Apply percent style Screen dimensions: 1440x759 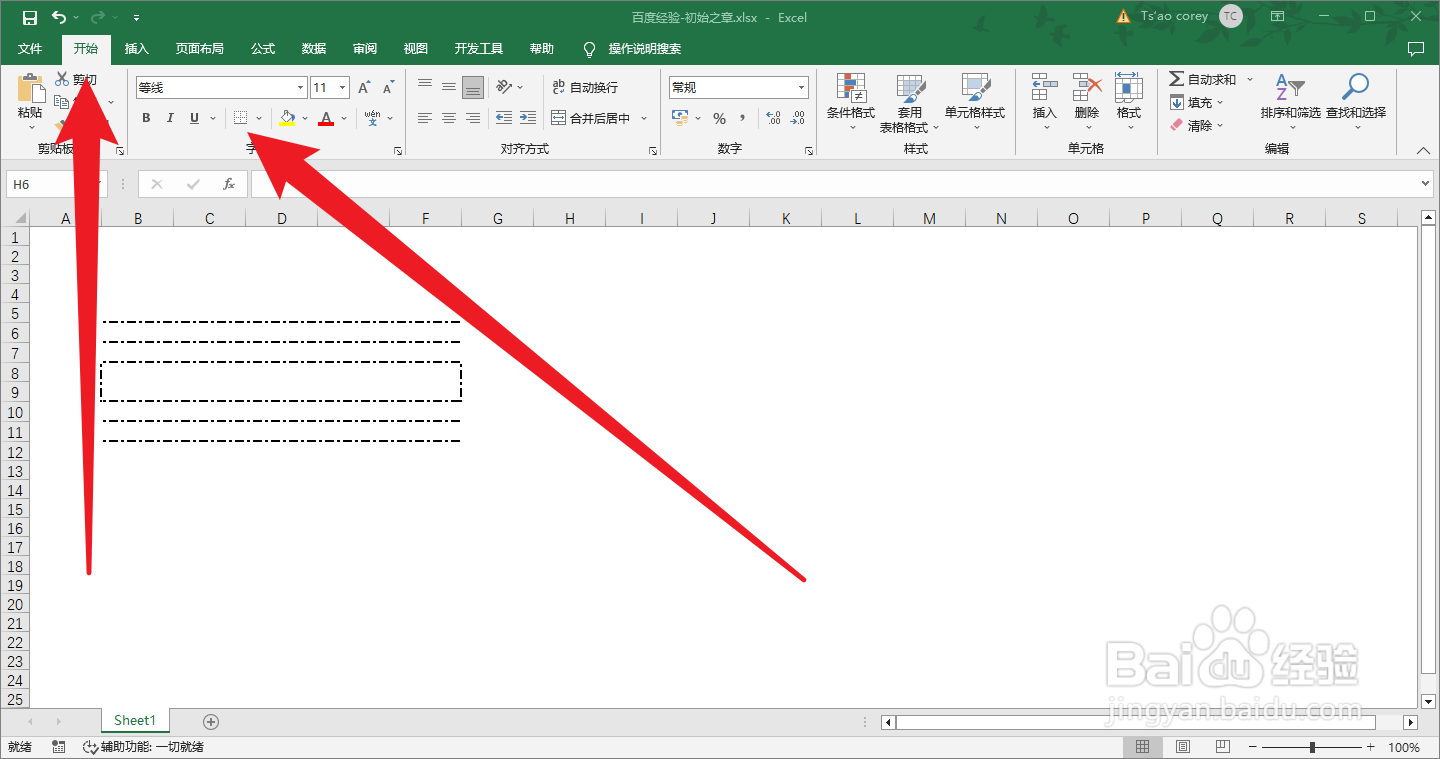[x=719, y=118]
